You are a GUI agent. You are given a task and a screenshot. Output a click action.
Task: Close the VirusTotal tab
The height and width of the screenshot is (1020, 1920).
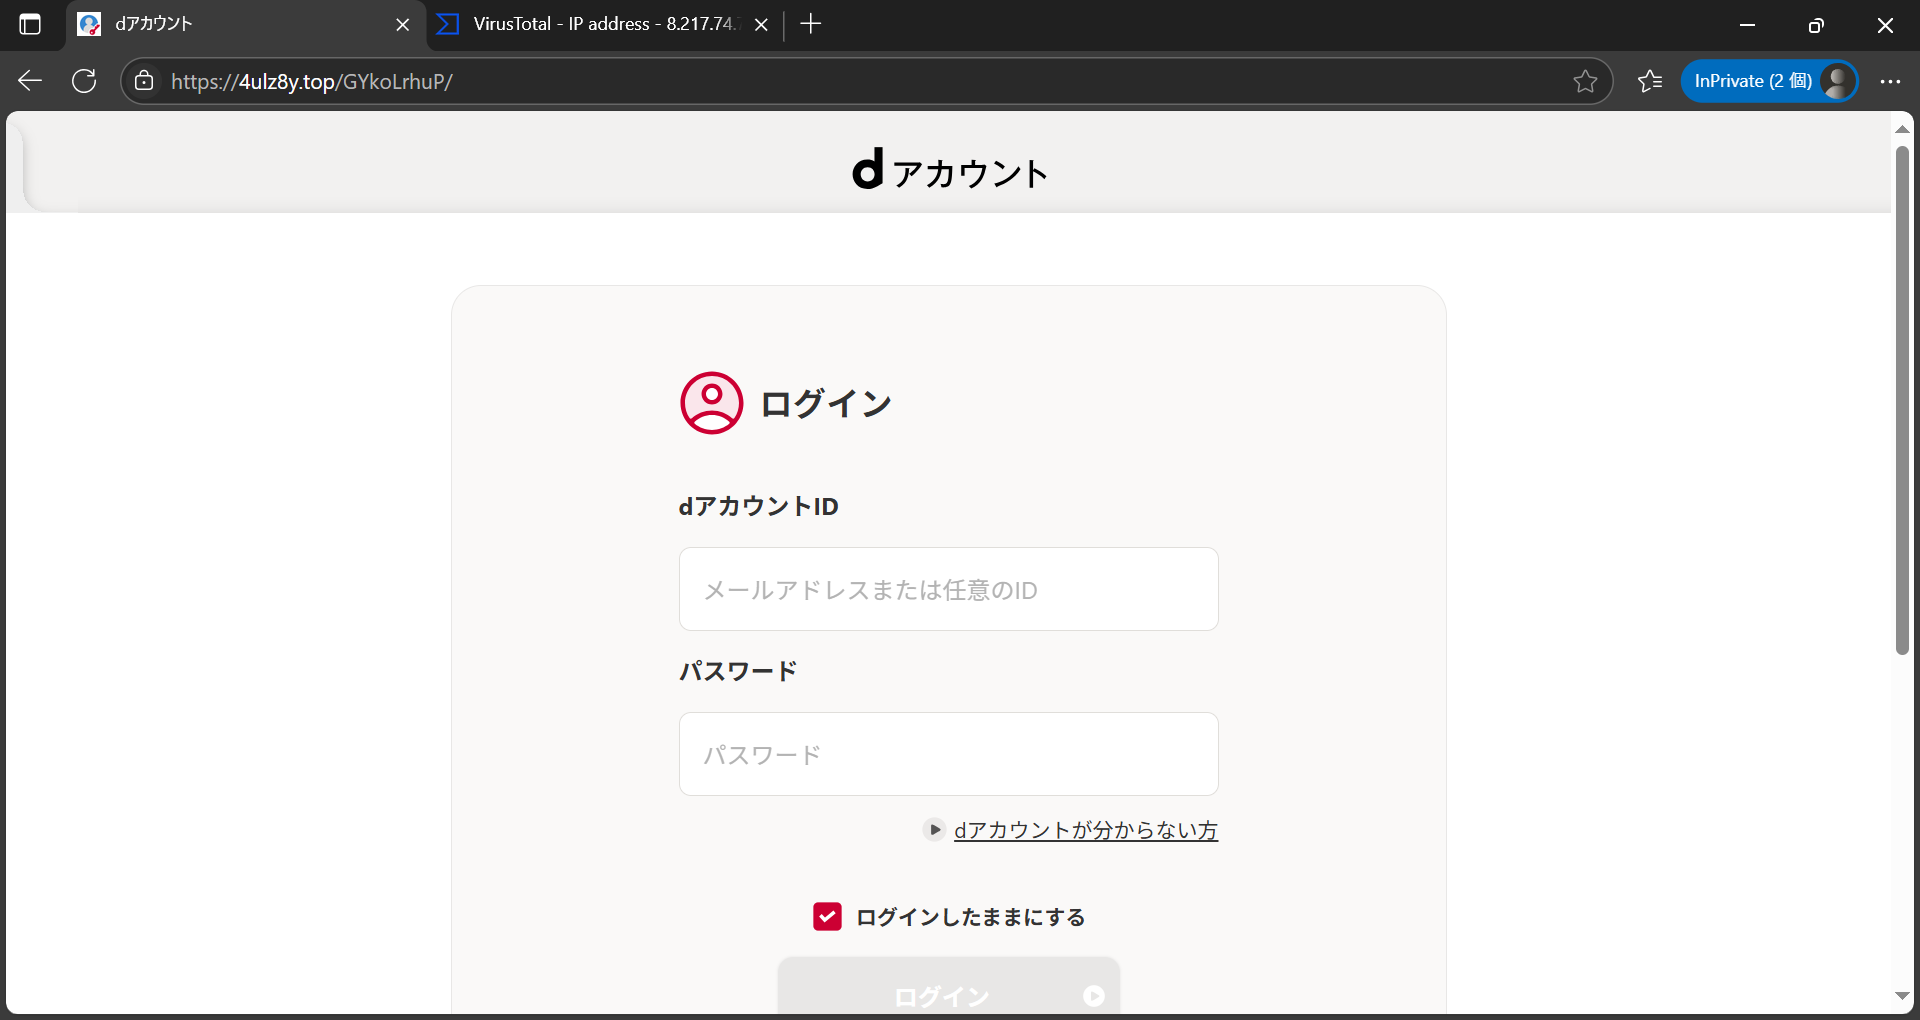[761, 25]
